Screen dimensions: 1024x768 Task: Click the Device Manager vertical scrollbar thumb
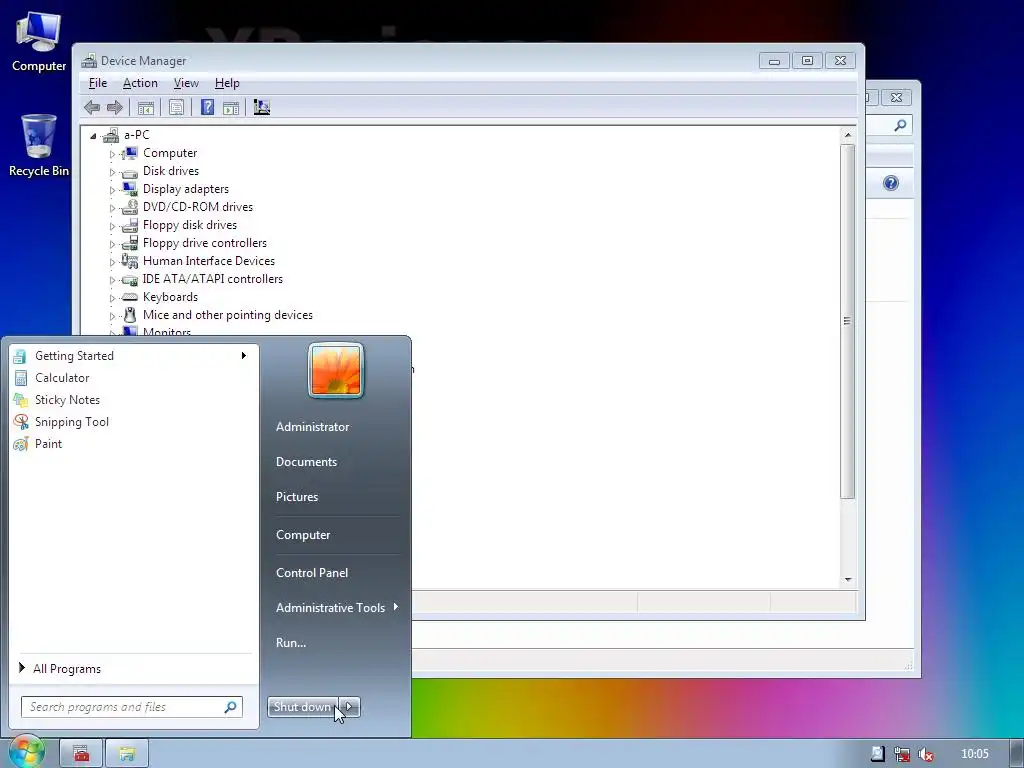pos(848,321)
